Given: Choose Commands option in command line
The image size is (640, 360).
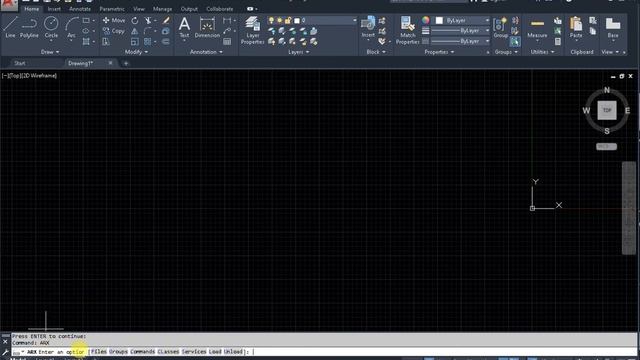Looking at the screenshot, I should point(142,351).
